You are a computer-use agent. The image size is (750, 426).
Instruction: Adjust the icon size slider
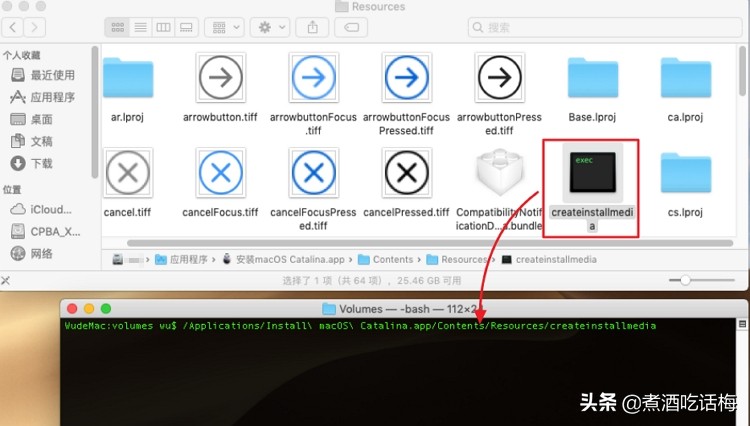tap(685, 280)
